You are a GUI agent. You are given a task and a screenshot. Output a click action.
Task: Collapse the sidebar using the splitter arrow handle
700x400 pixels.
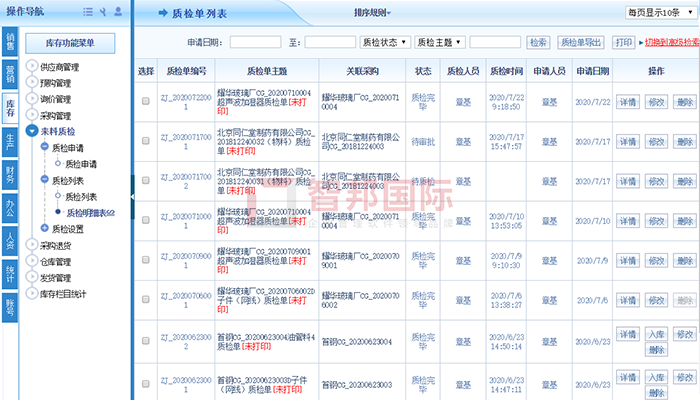point(132,197)
